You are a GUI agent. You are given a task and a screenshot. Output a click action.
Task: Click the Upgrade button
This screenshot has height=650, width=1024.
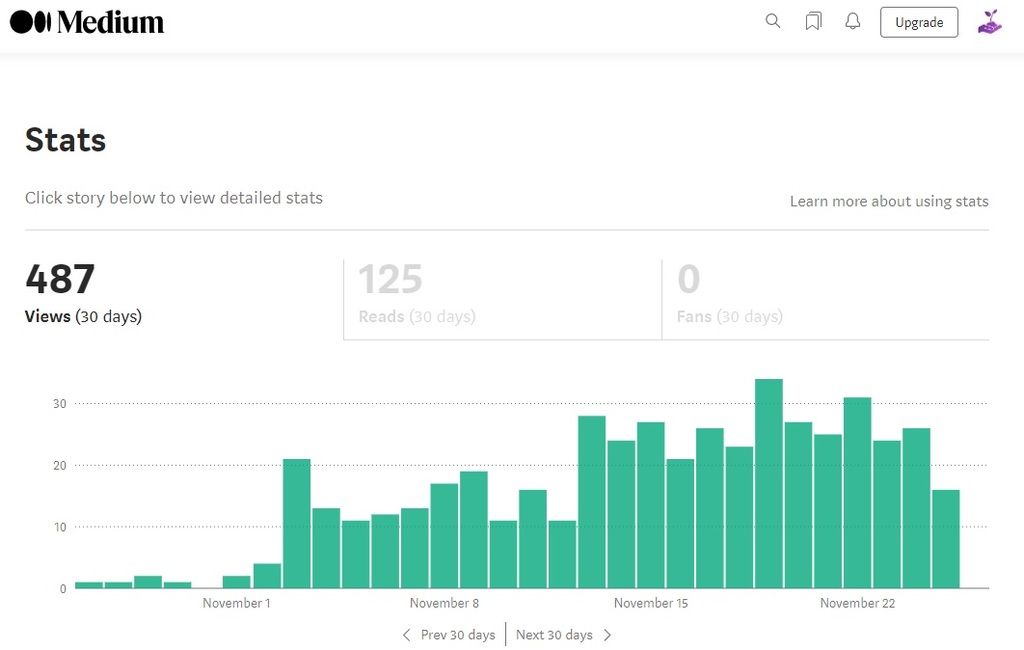(918, 21)
